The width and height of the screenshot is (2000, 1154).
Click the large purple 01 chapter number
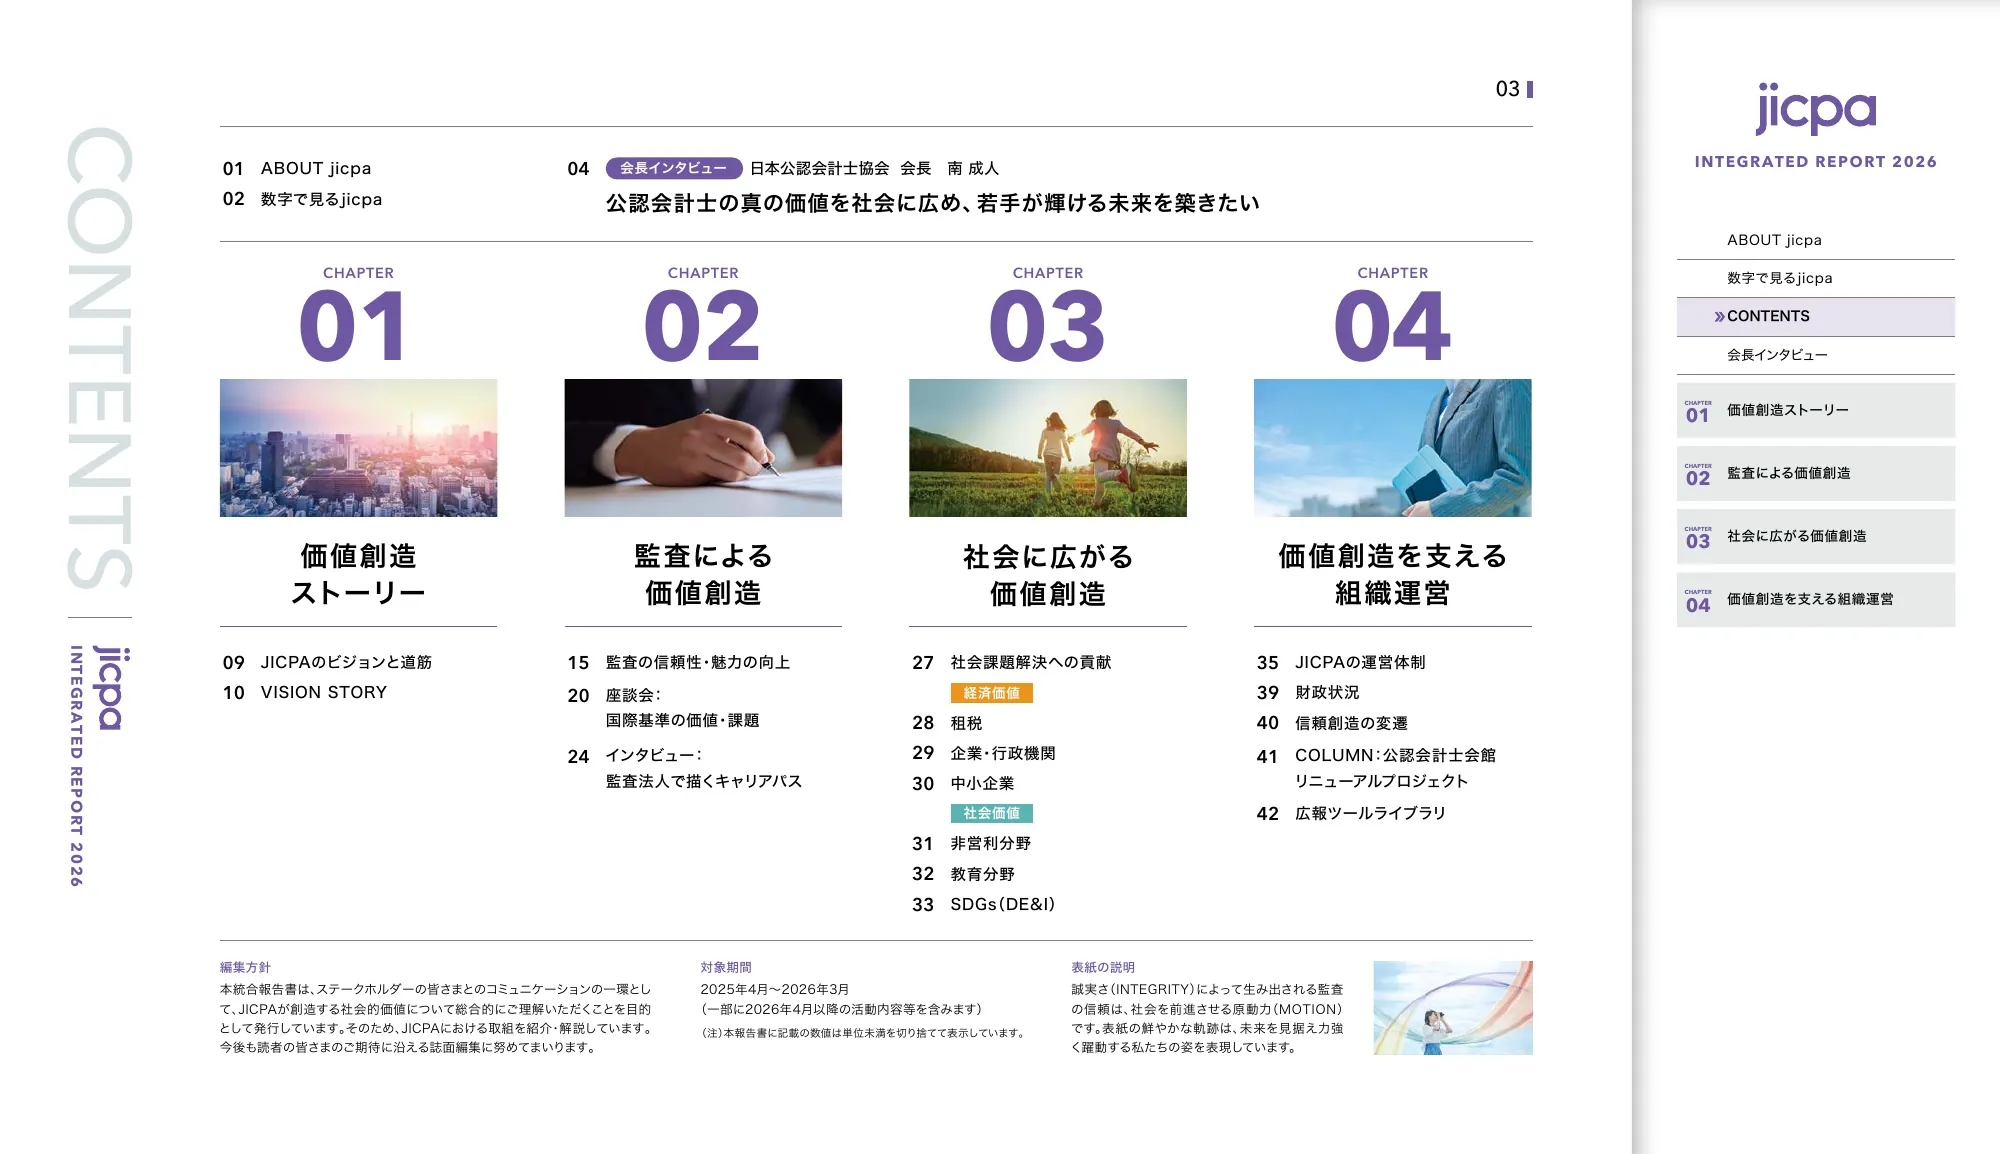click(354, 326)
